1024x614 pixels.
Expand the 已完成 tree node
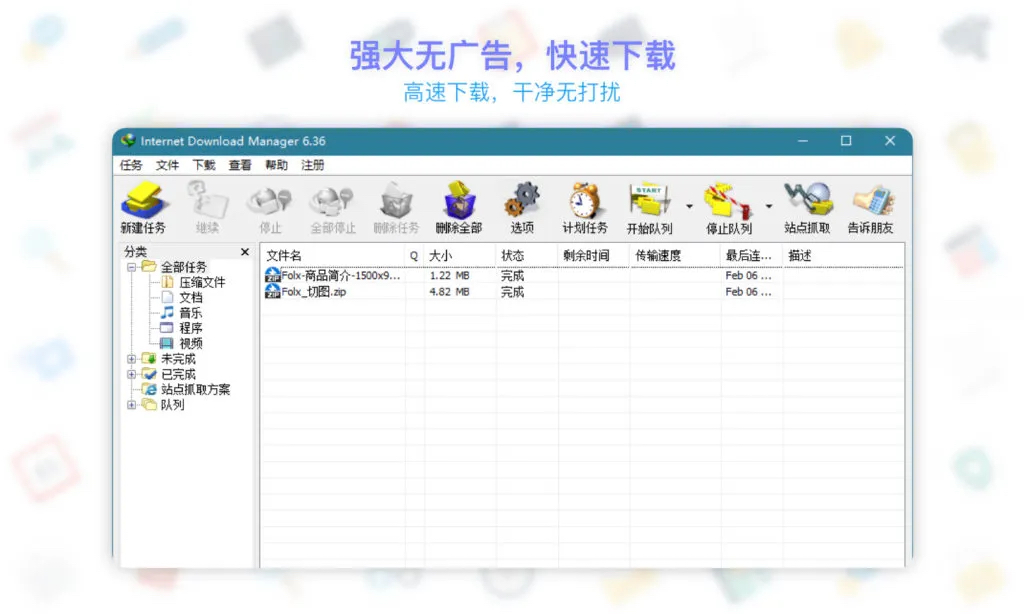pos(131,374)
